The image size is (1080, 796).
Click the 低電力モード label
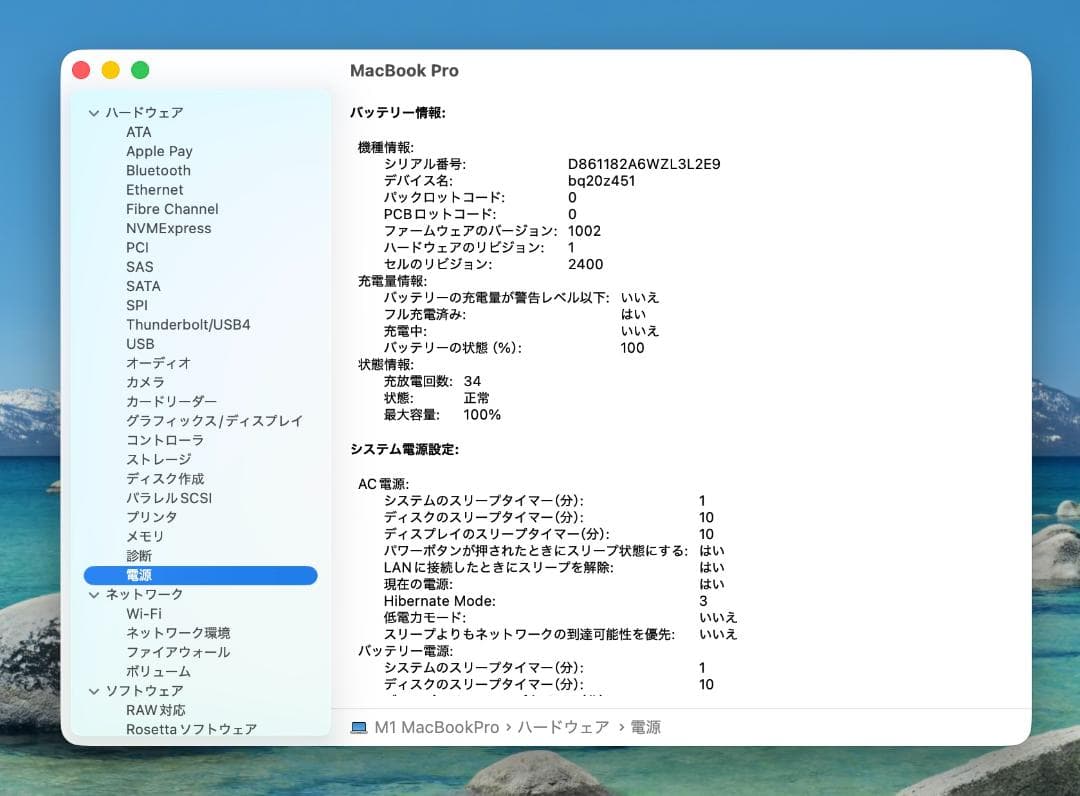pyautogui.click(x=425, y=618)
